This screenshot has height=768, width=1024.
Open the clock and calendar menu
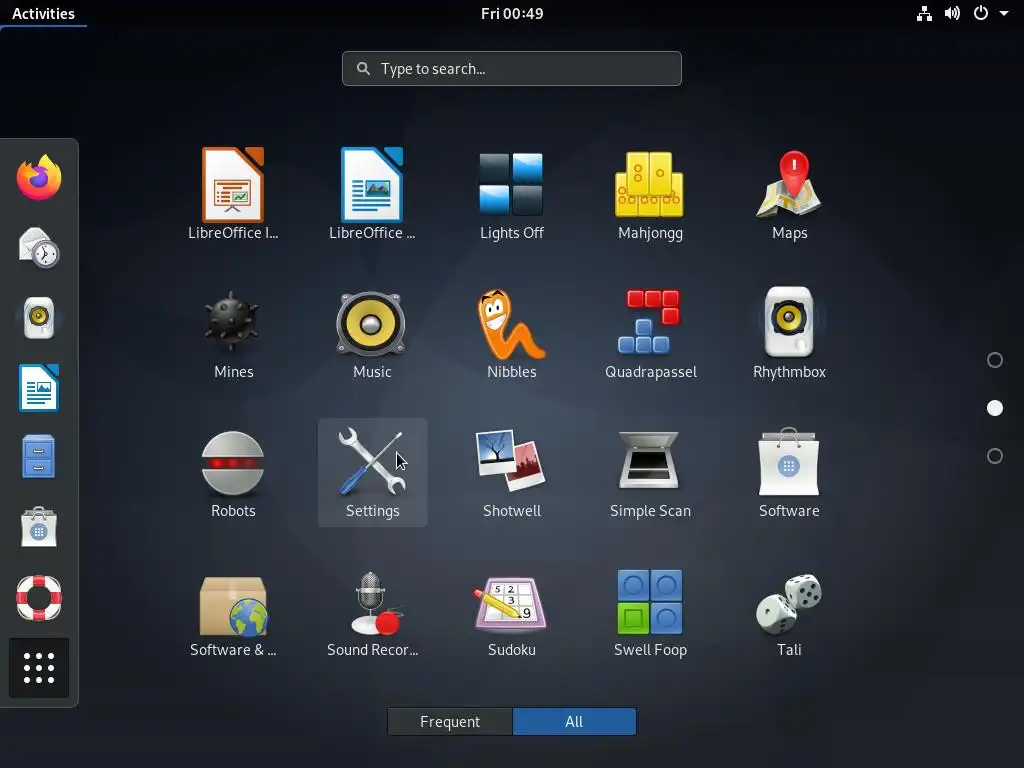[512, 14]
